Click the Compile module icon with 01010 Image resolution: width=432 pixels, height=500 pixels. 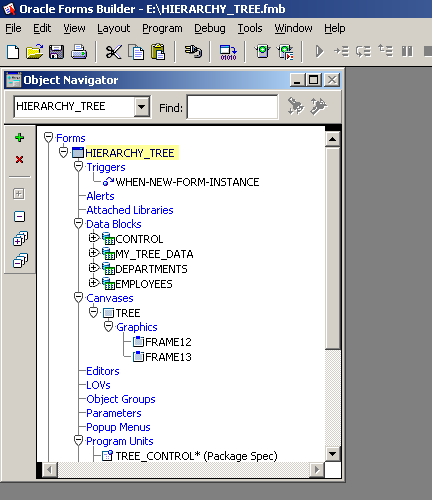[228, 52]
